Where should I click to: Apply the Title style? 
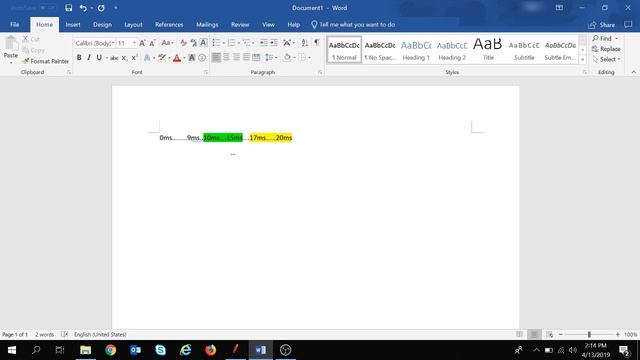pyautogui.click(x=488, y=50)
